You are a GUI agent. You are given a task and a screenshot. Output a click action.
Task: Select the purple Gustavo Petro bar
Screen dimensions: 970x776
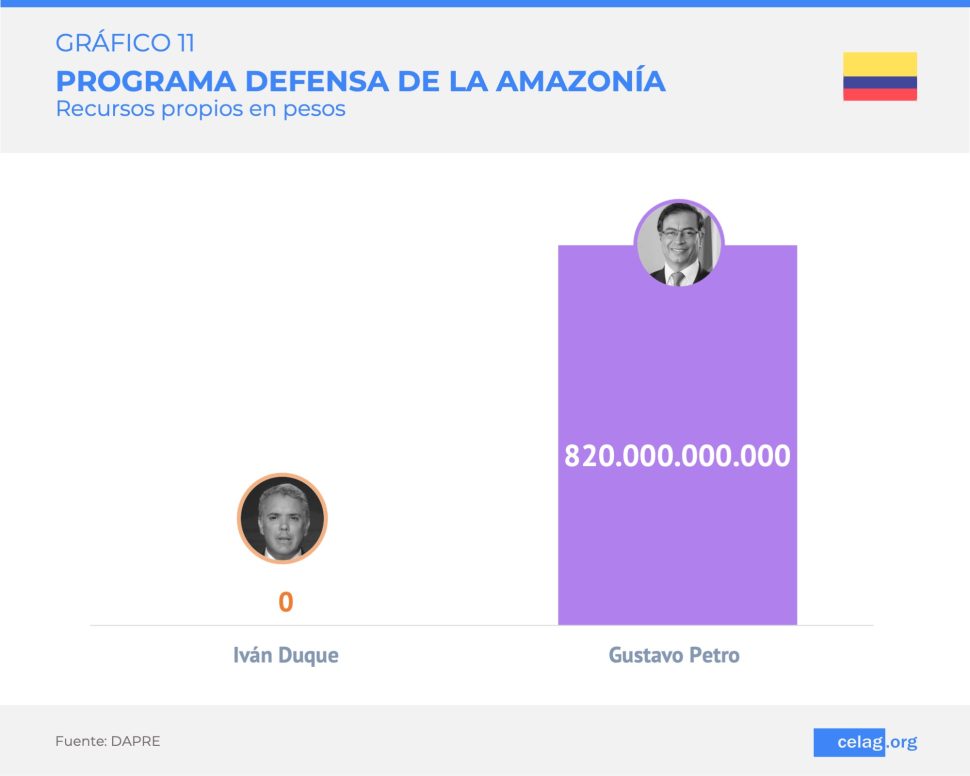(x=677, y=435)
